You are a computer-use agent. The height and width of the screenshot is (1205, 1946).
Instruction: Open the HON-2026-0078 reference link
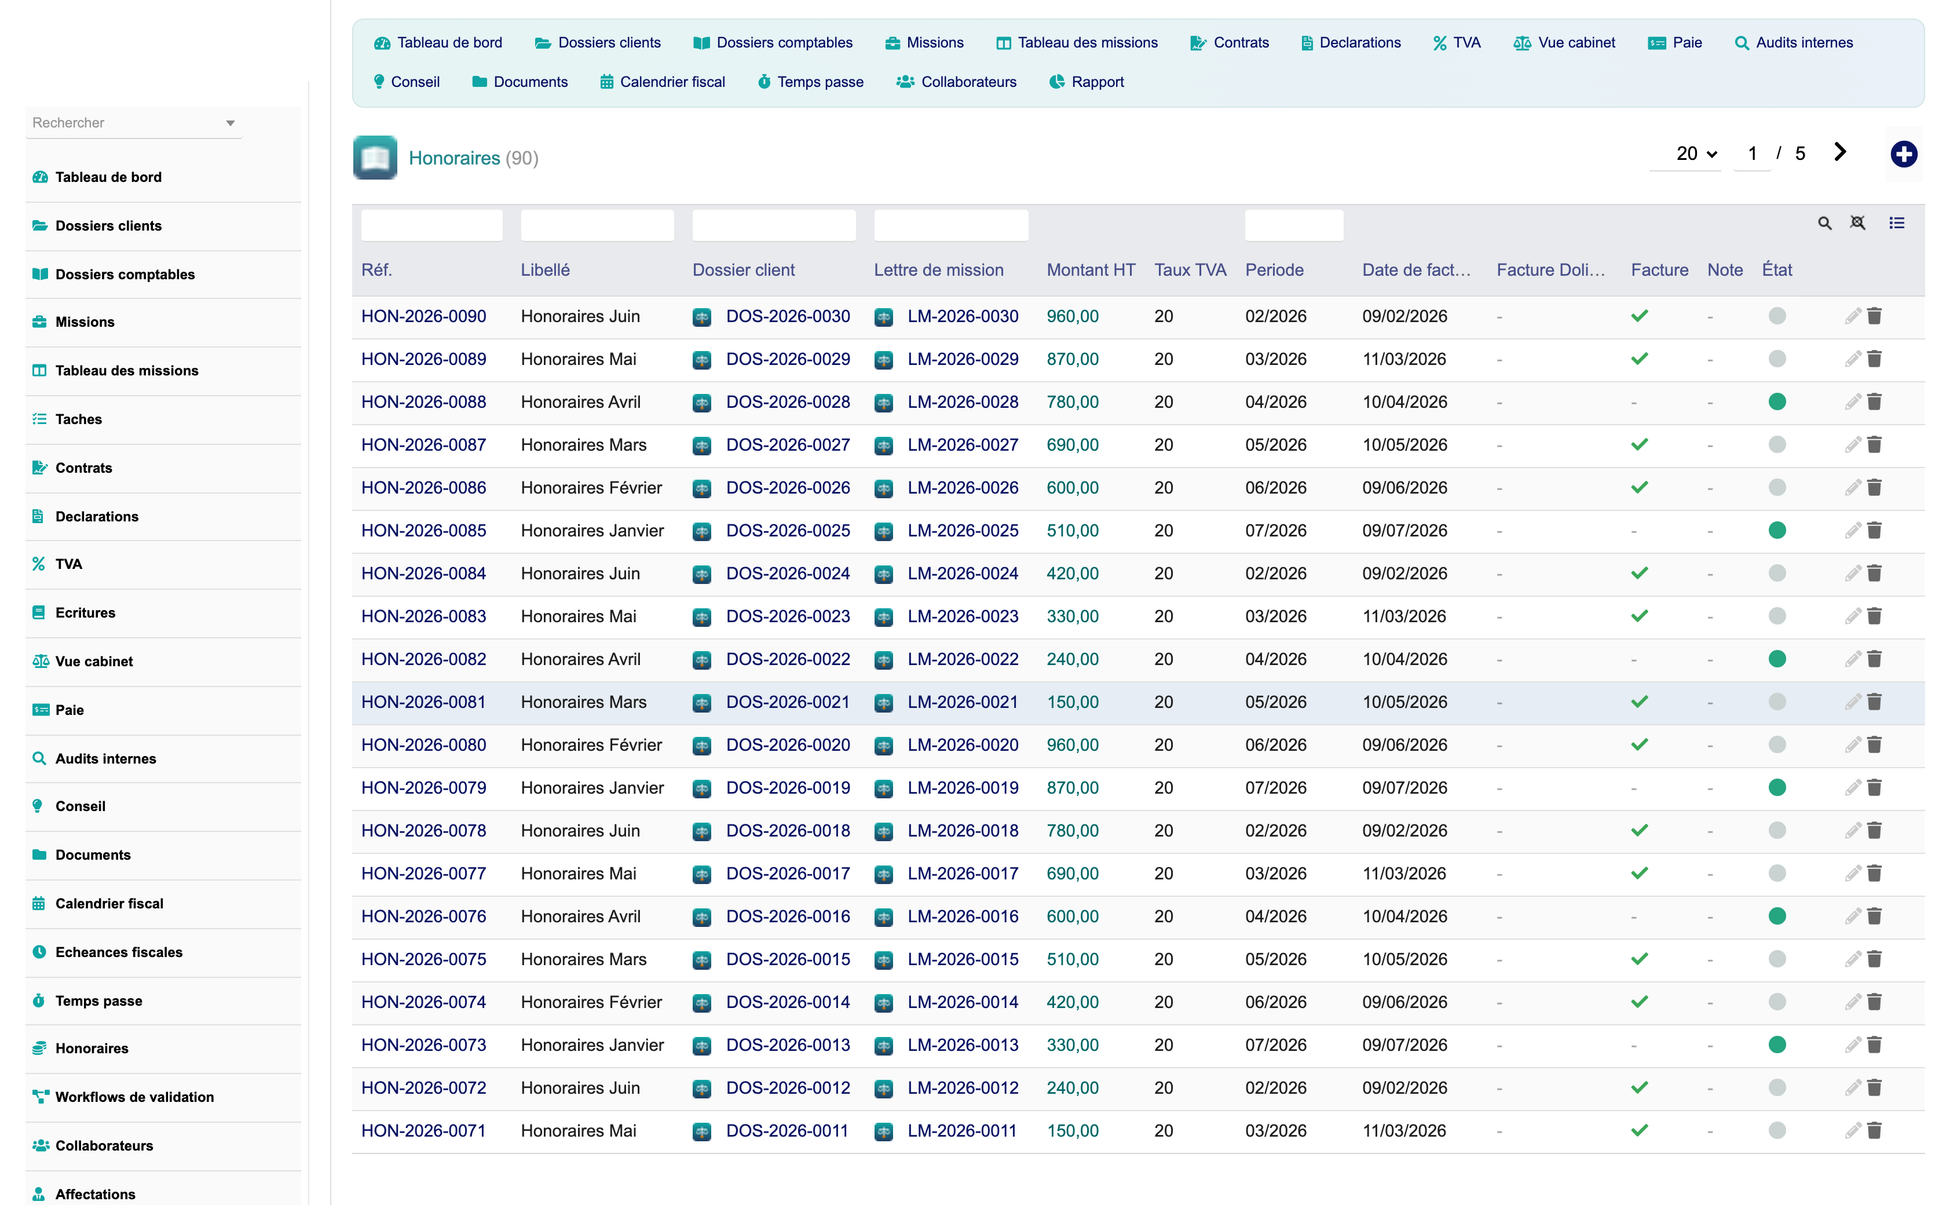click(x=424, y=831)
